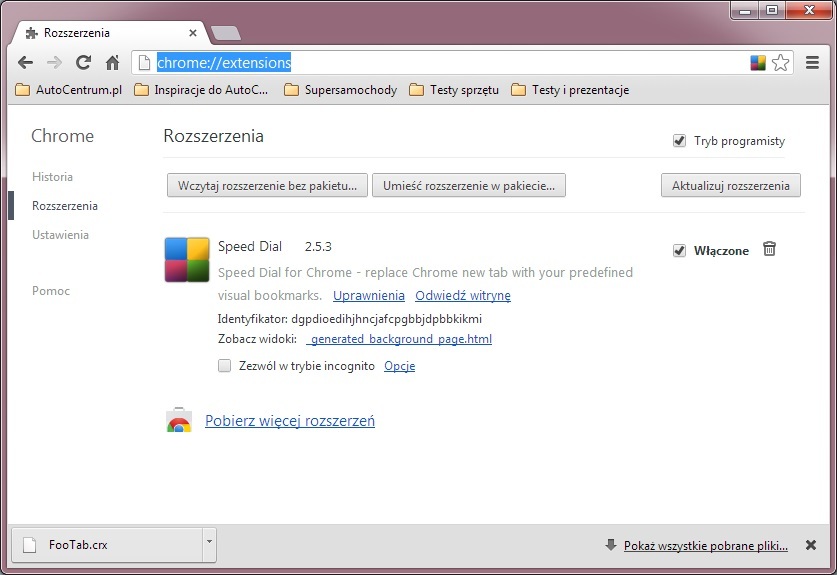Select Rozszerzenia in the sidebar
This screenshot has width=837, height=575.
[65, 206]
